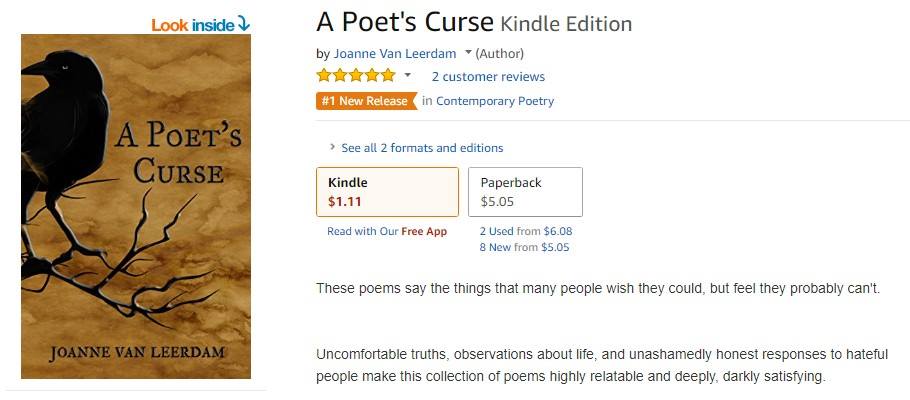Click the five-star rating icons

tap(356, 76)
